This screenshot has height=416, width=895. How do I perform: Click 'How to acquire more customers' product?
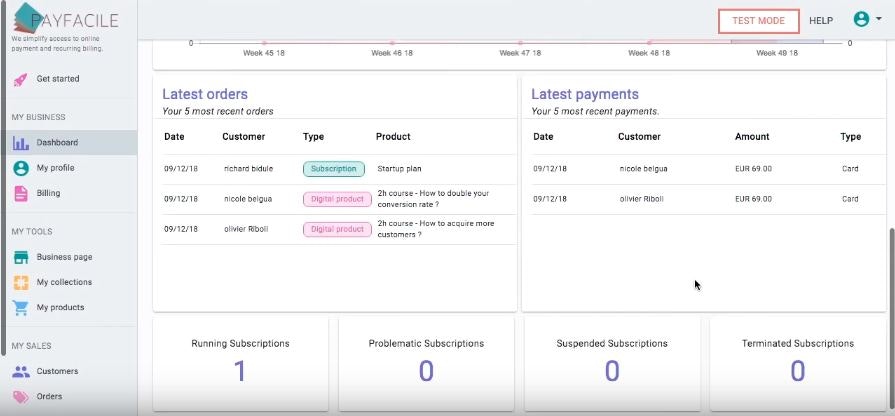pos(436,229)
